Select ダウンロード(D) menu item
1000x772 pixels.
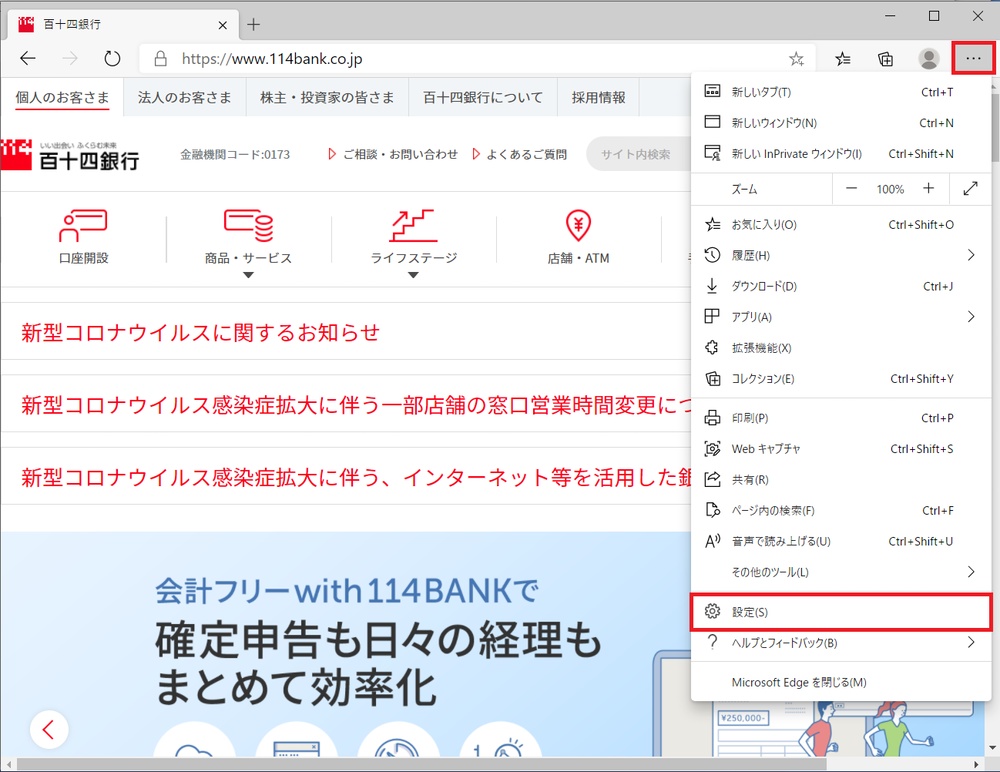pyautogui.click(x=841, y=286)
